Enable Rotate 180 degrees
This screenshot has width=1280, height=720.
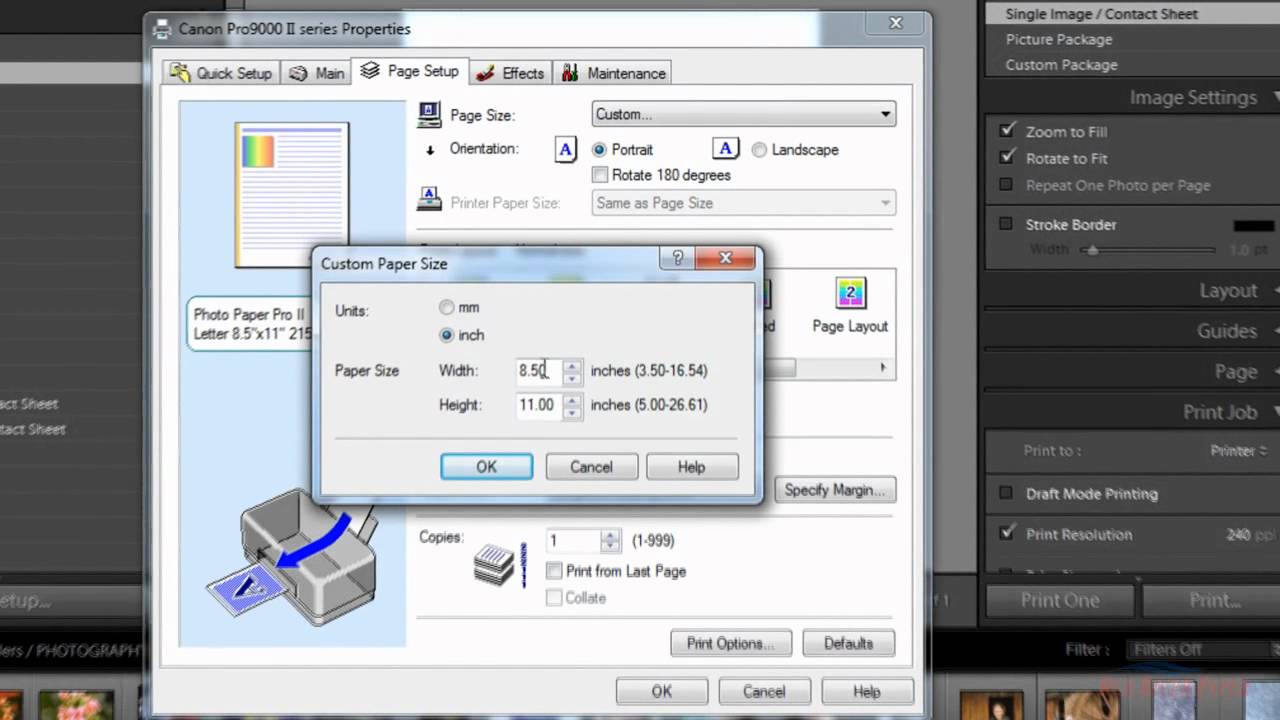(x=600, y=175)
